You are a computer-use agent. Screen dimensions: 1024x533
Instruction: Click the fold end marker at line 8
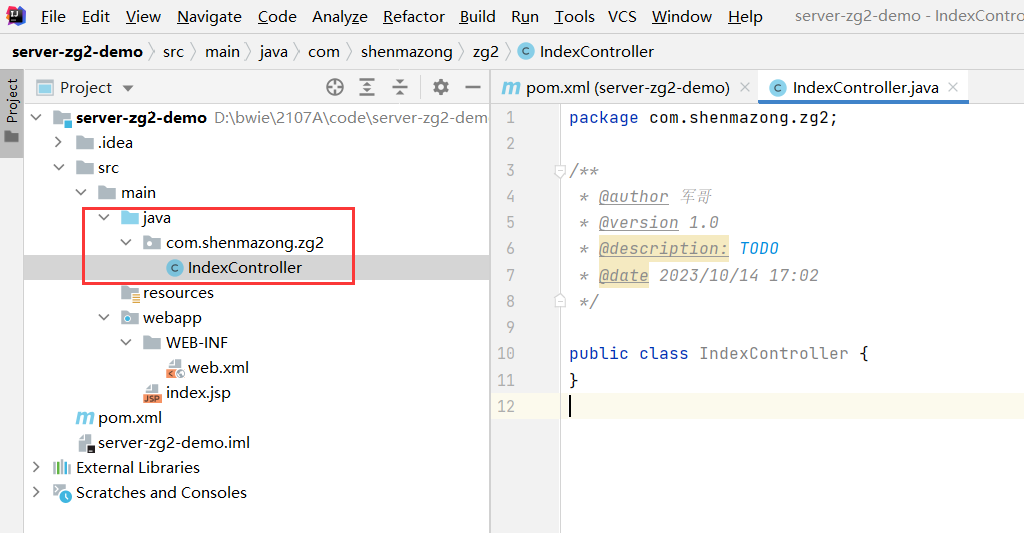560,300
